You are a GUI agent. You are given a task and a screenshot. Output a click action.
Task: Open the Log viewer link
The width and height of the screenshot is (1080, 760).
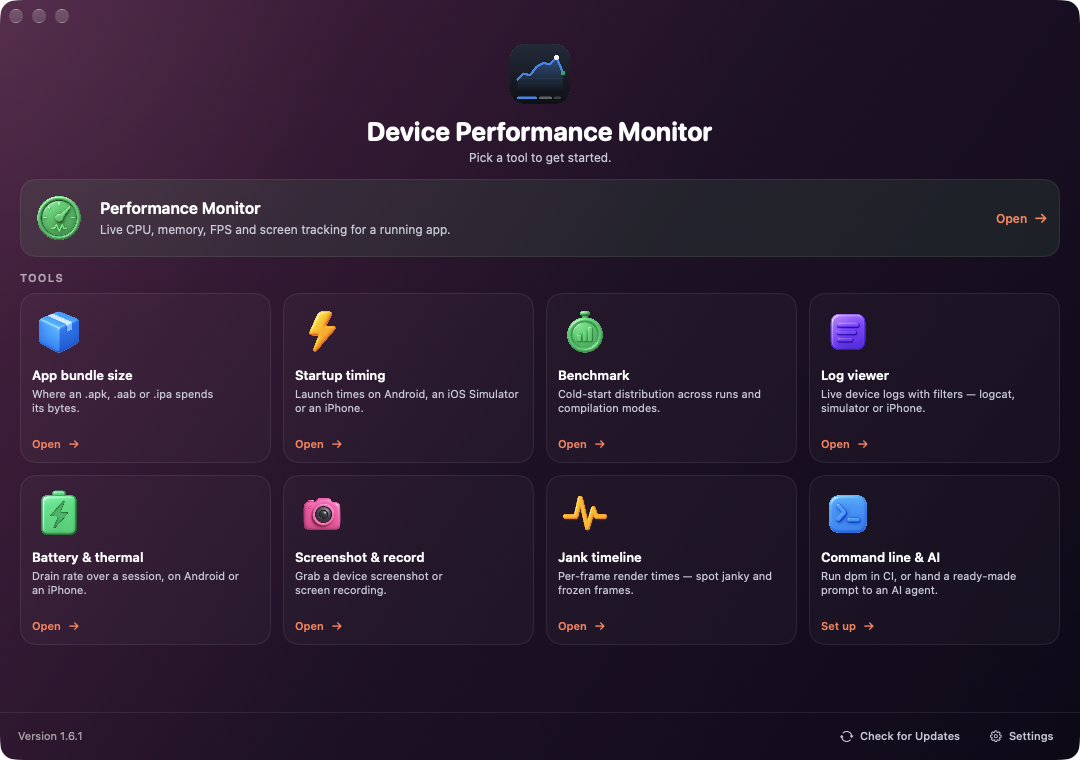pos(845,444)
